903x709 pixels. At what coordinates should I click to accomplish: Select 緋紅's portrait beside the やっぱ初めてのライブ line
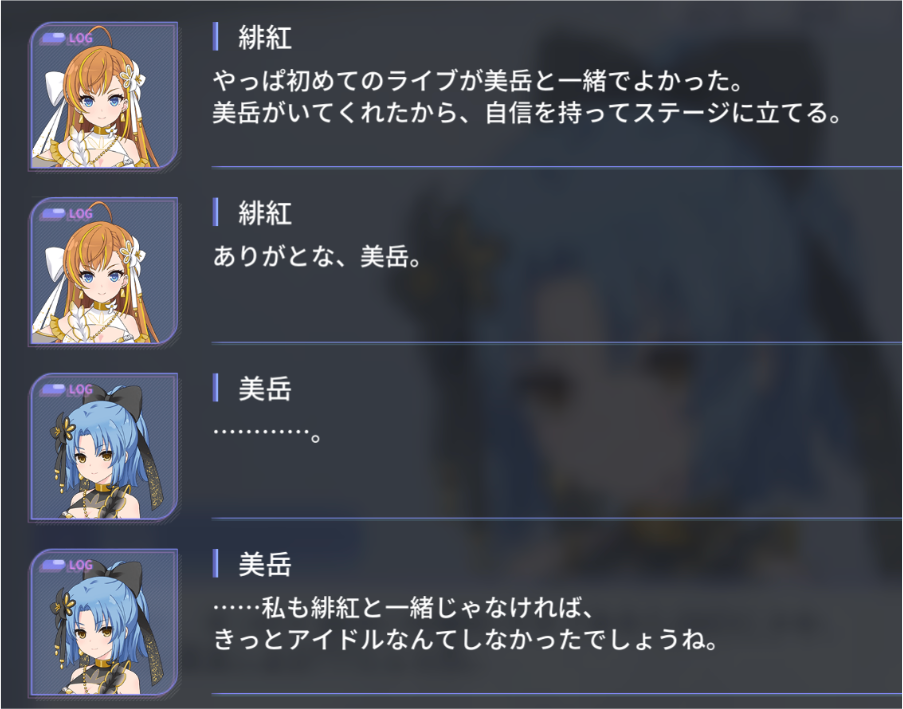[x=104, y=96]
